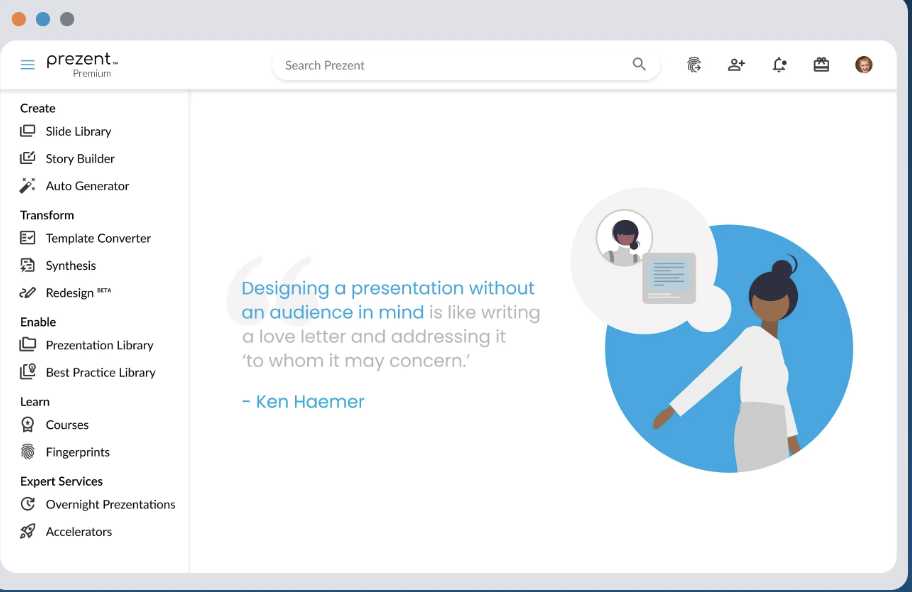Click the Prezent Premium logo
This screenshot has width=912, height=592.
[82, 65]
